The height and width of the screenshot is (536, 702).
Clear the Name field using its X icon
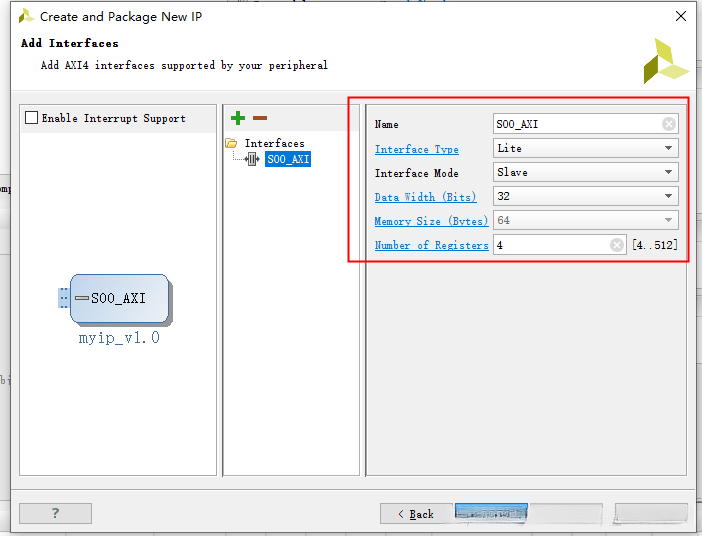[x=668, y=124]
